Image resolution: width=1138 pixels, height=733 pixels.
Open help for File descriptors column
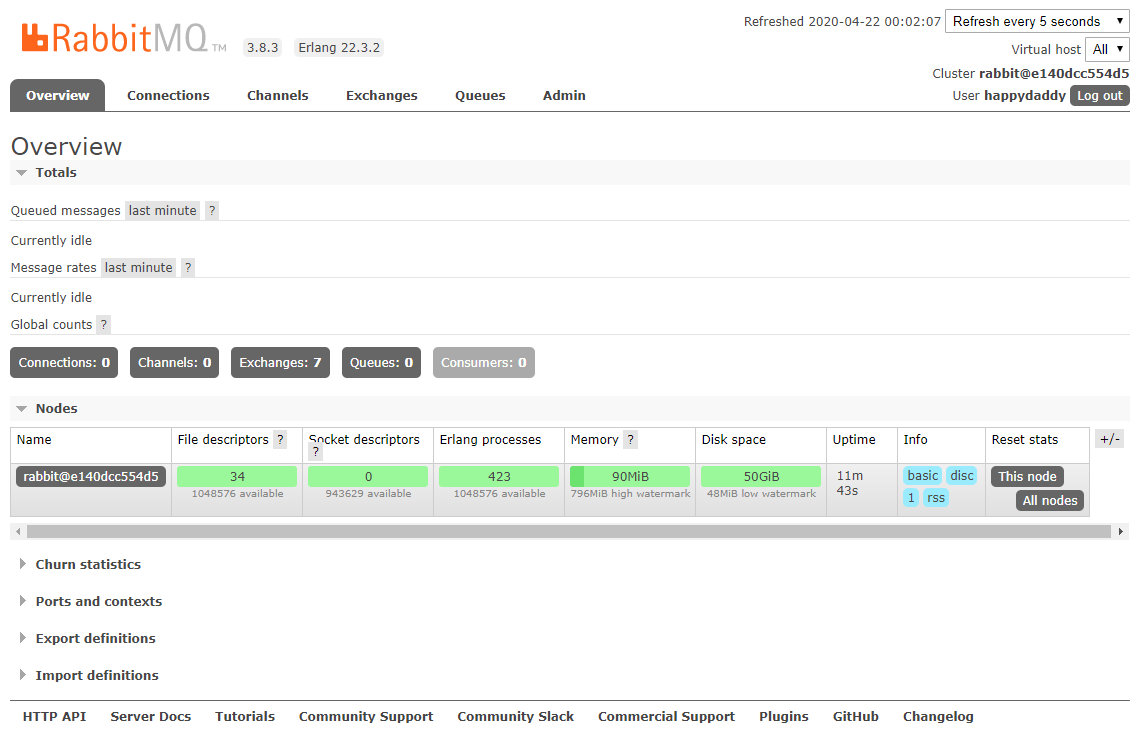[280, 439]
